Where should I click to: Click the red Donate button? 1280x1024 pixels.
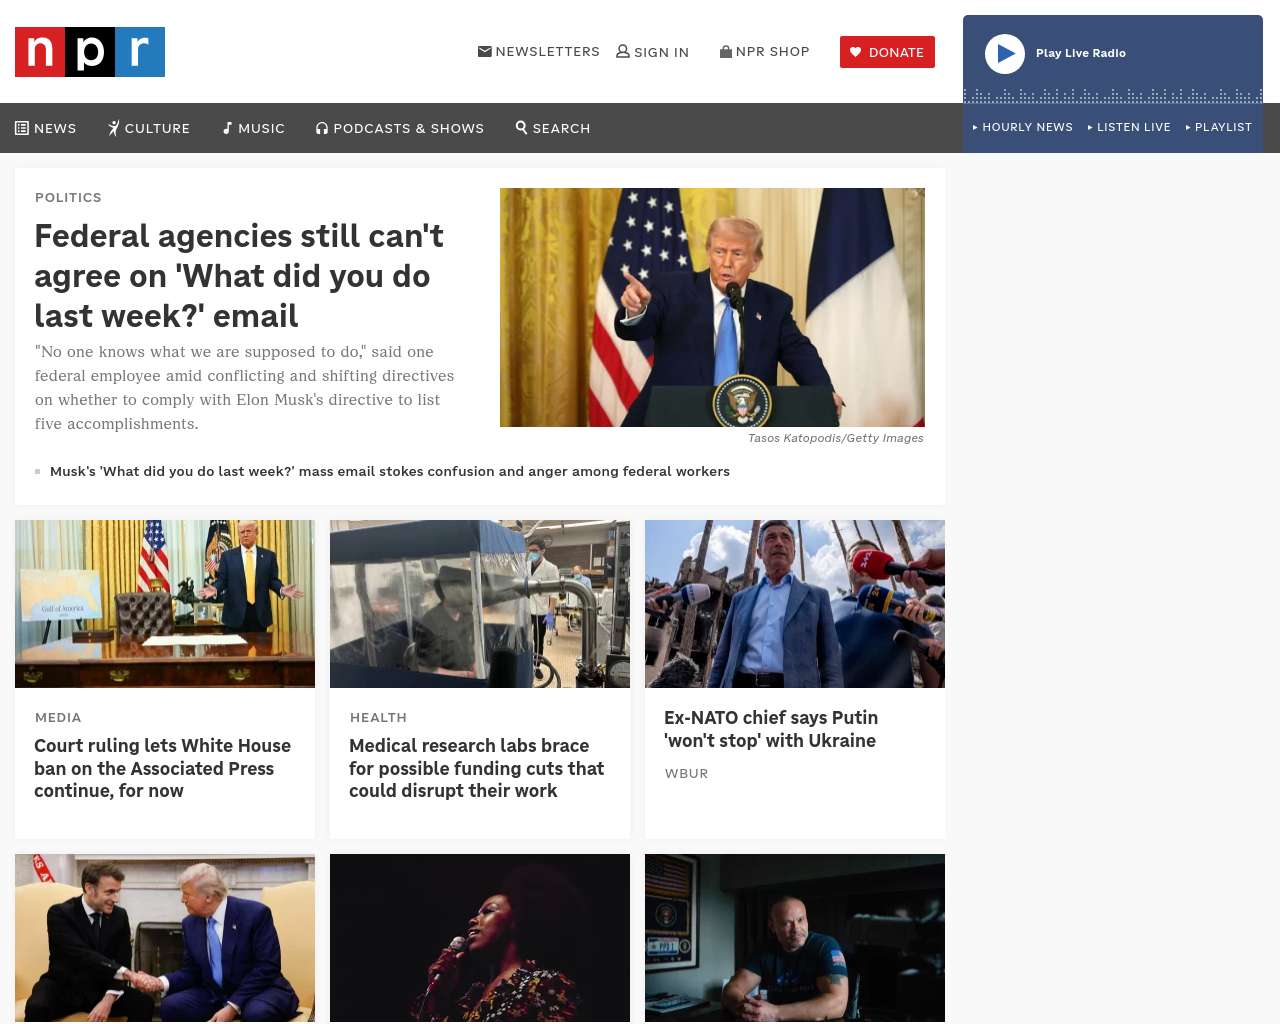887,52
